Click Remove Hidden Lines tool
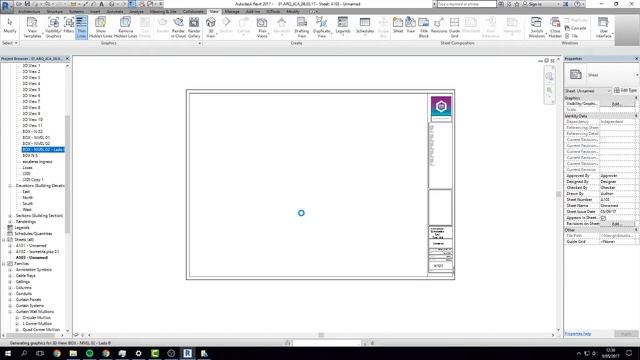The image size is (640, 360). click(x=125, y=27)
